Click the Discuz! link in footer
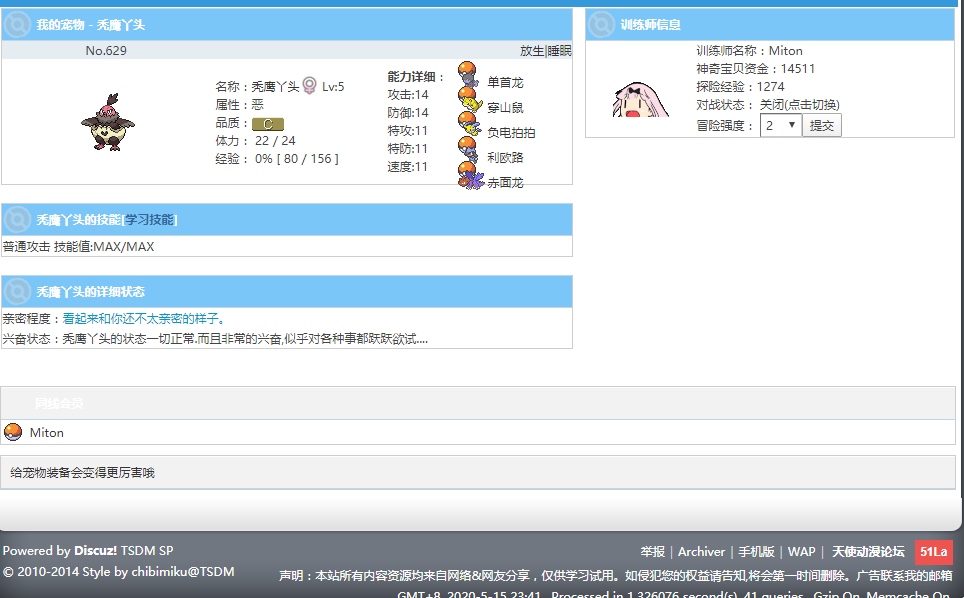The image size is (964, 598). [95, 550]
